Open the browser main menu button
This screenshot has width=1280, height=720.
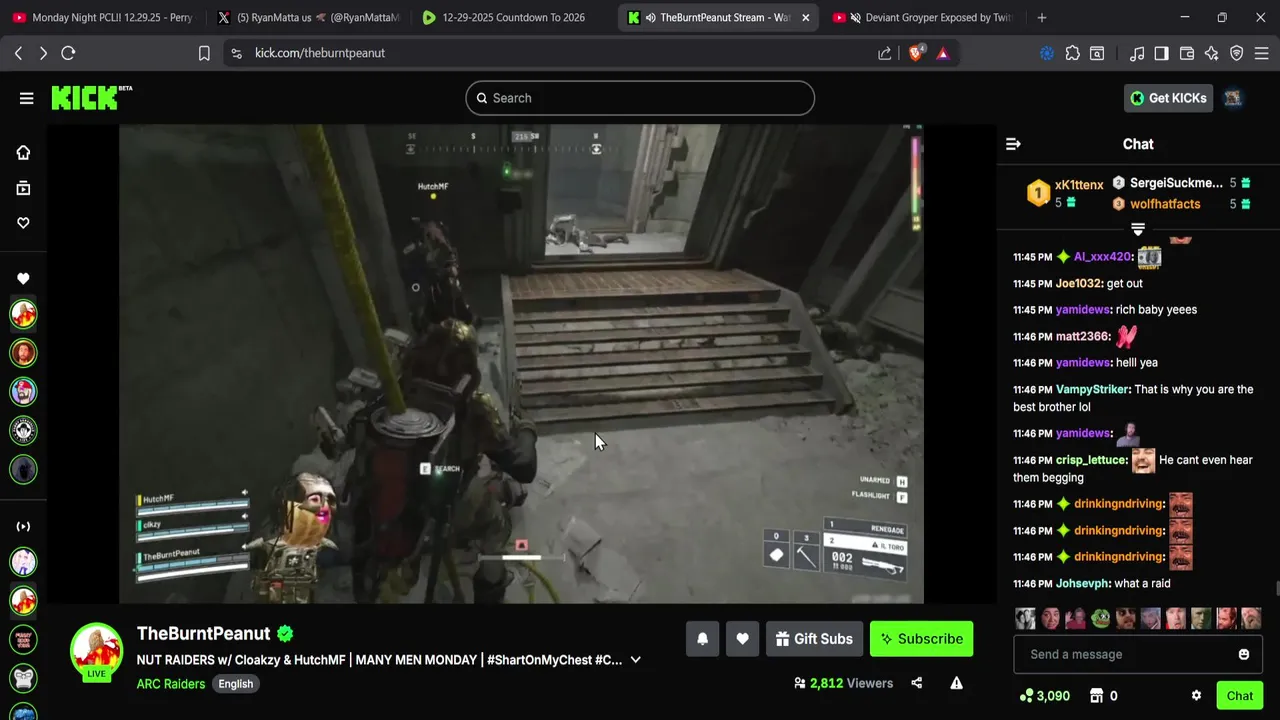[x=1262, y=53]
